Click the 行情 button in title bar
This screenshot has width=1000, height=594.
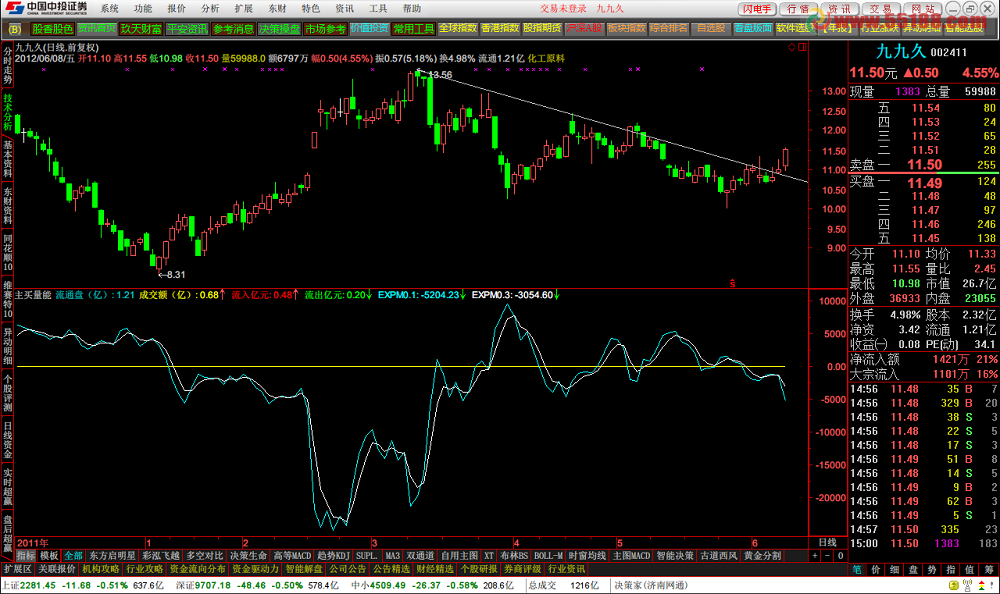[798, 9]
